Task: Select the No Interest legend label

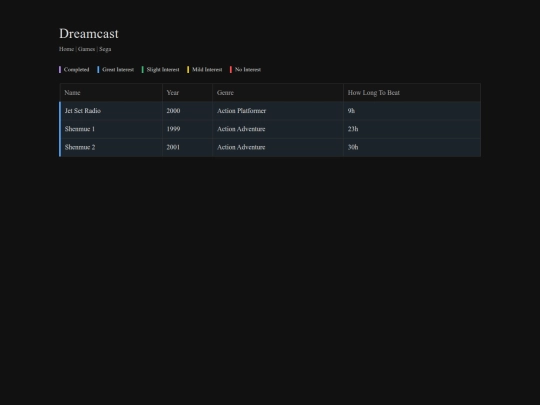Action: pyautogui.click(x=248, y=70)
